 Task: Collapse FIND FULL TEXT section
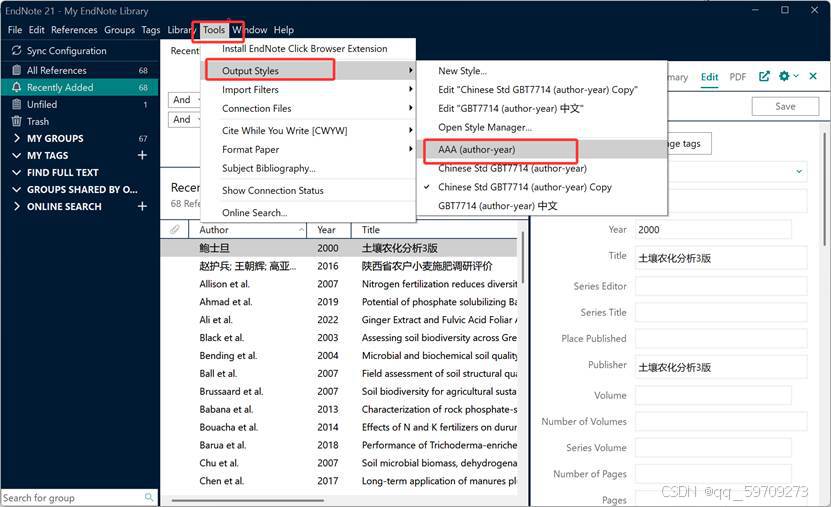(x=16, y=172)
